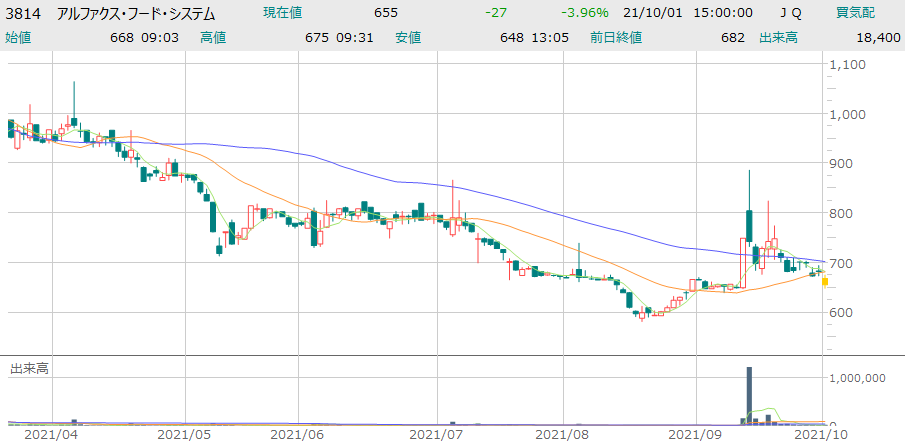This screenshot has height=443, width=905.
Task: Click the 始値 opening price label
Action: tap(18, 37)
